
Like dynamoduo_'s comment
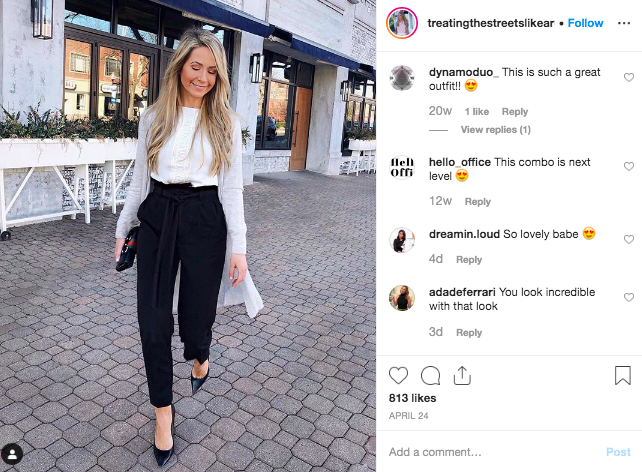628,77
